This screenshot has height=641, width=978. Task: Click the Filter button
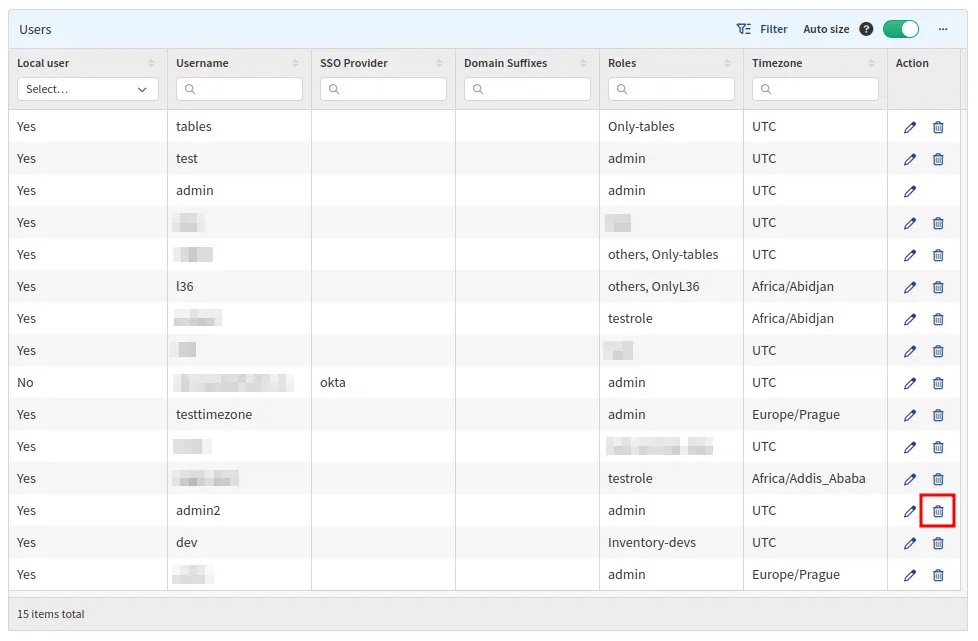[x=762, y=29]
